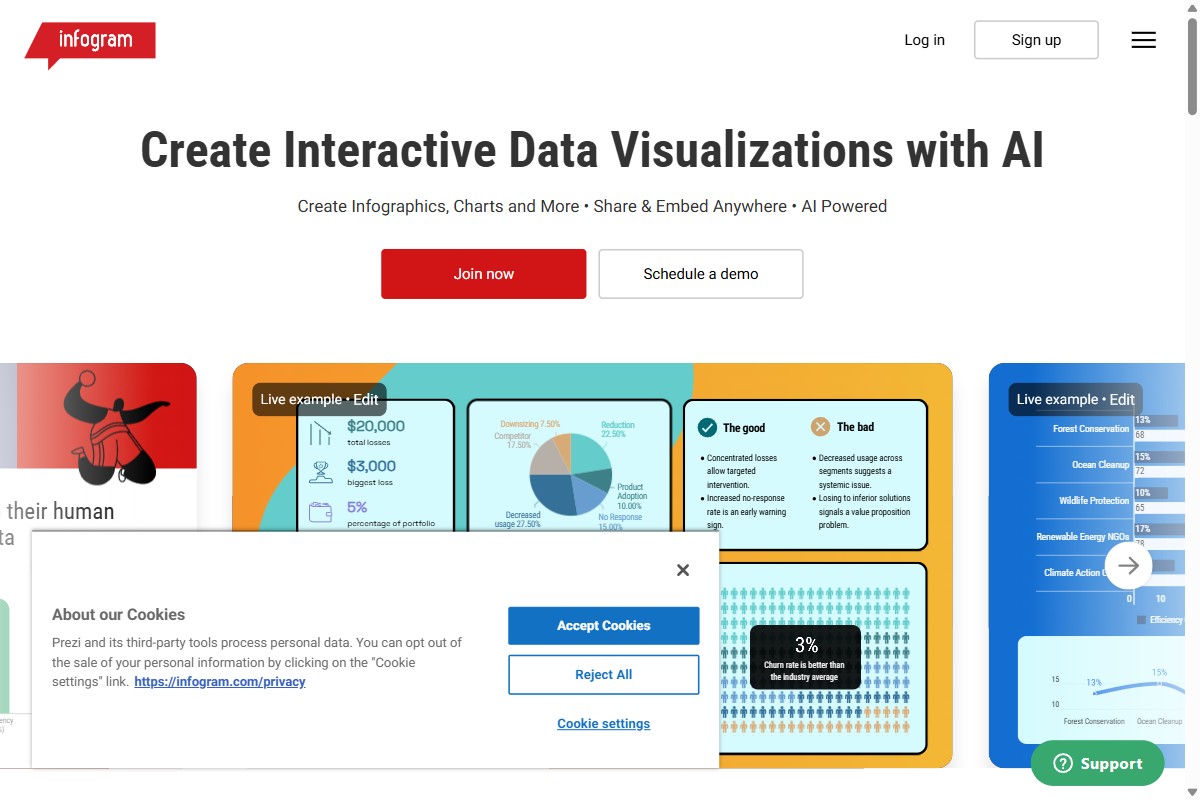Click the 3% churn rate tooltip
Viewport: 1200px width, 800px height.
(x=806, y=657)
